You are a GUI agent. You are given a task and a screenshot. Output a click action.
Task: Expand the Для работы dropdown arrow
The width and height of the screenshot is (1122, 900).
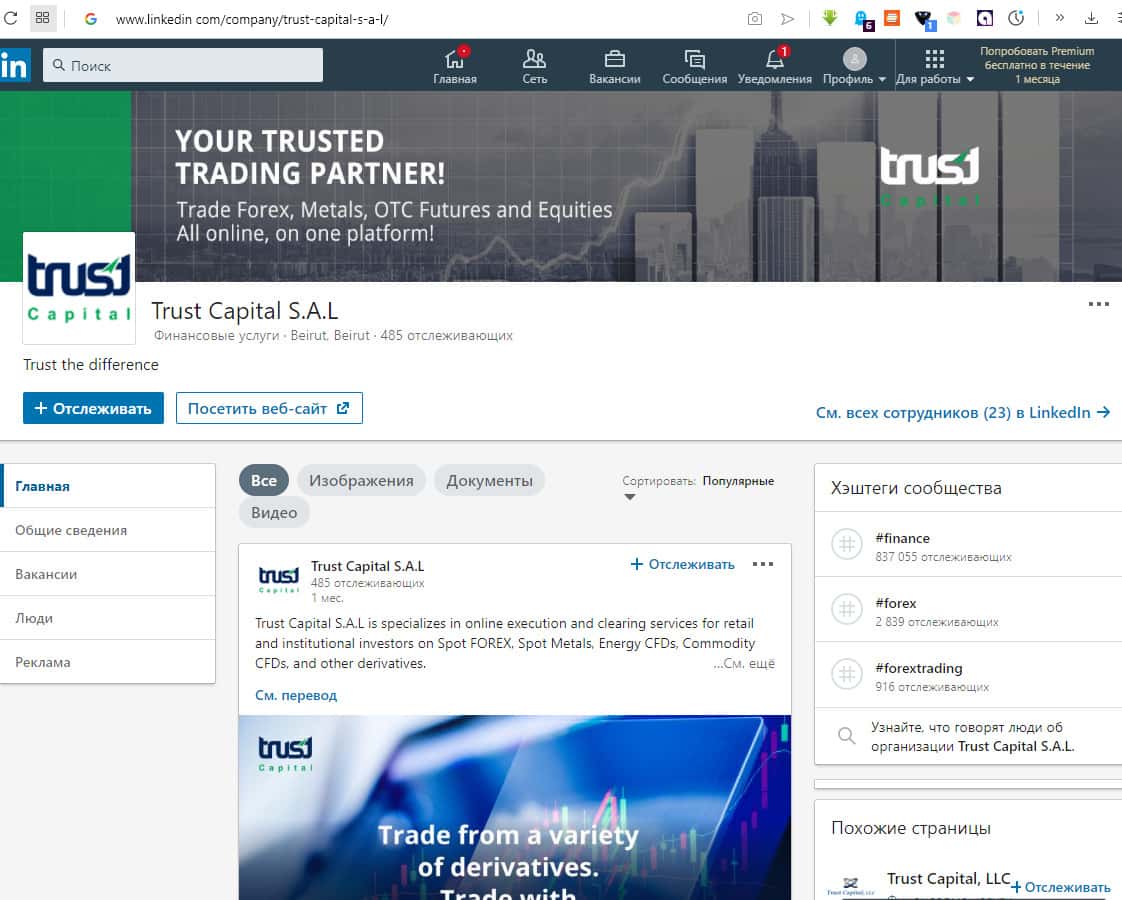(970, 79)
